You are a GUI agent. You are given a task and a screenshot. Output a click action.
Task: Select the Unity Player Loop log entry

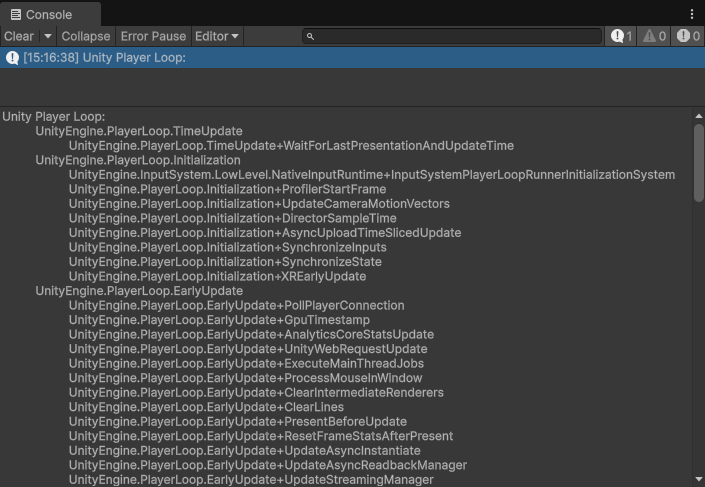tap(352, 58)
